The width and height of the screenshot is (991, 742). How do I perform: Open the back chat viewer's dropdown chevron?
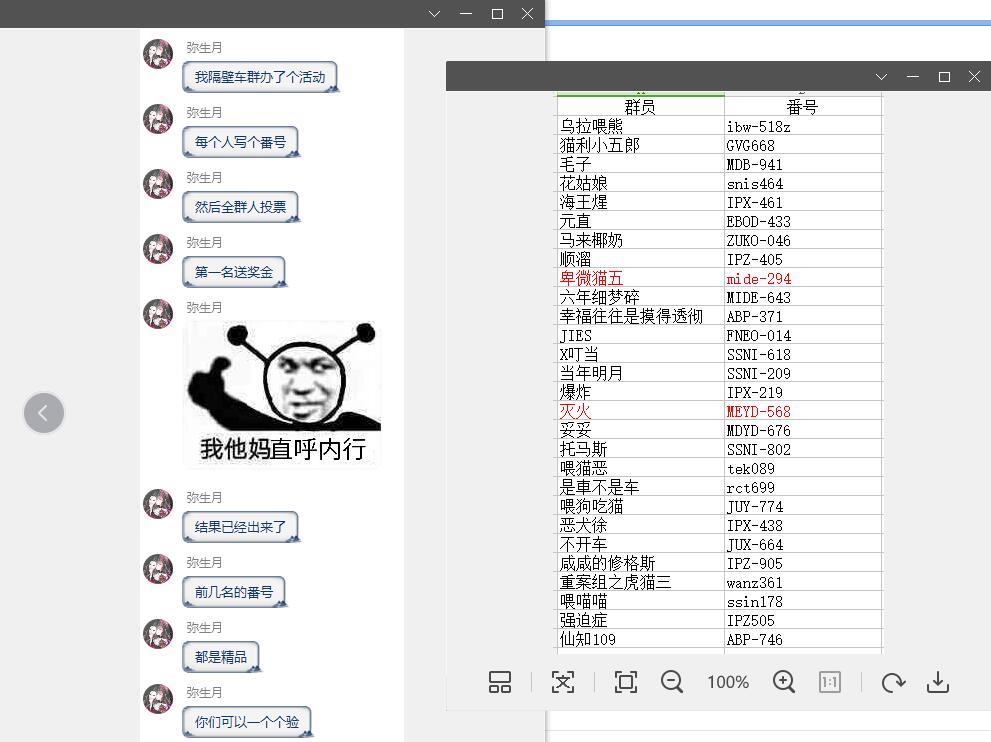coord(434,14)
